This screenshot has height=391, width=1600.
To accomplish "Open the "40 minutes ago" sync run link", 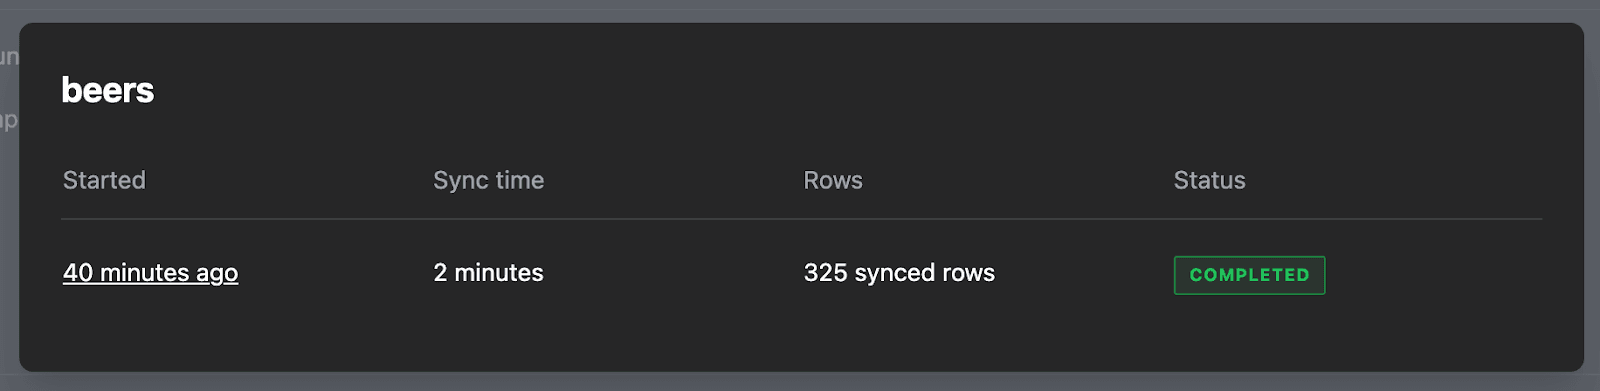I will pyautogui.click(x=150, y=273).
